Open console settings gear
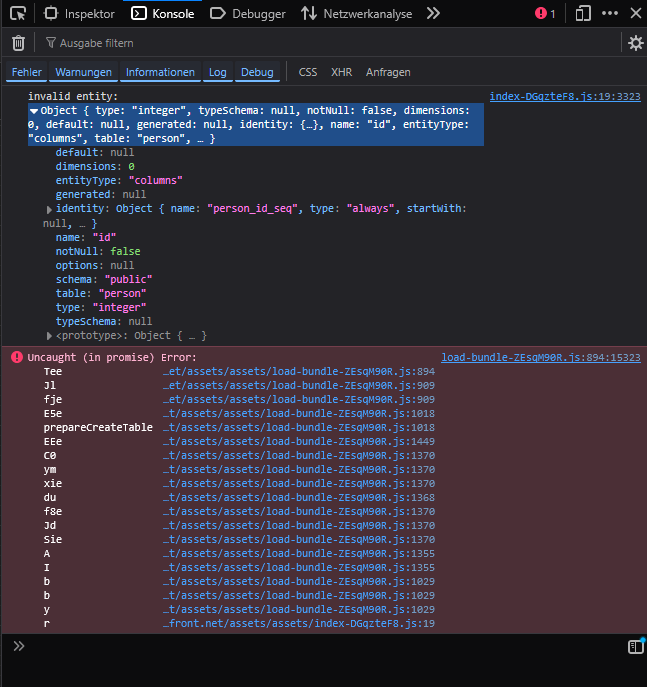This screenshot has height=687, width=647. (636, 43)
